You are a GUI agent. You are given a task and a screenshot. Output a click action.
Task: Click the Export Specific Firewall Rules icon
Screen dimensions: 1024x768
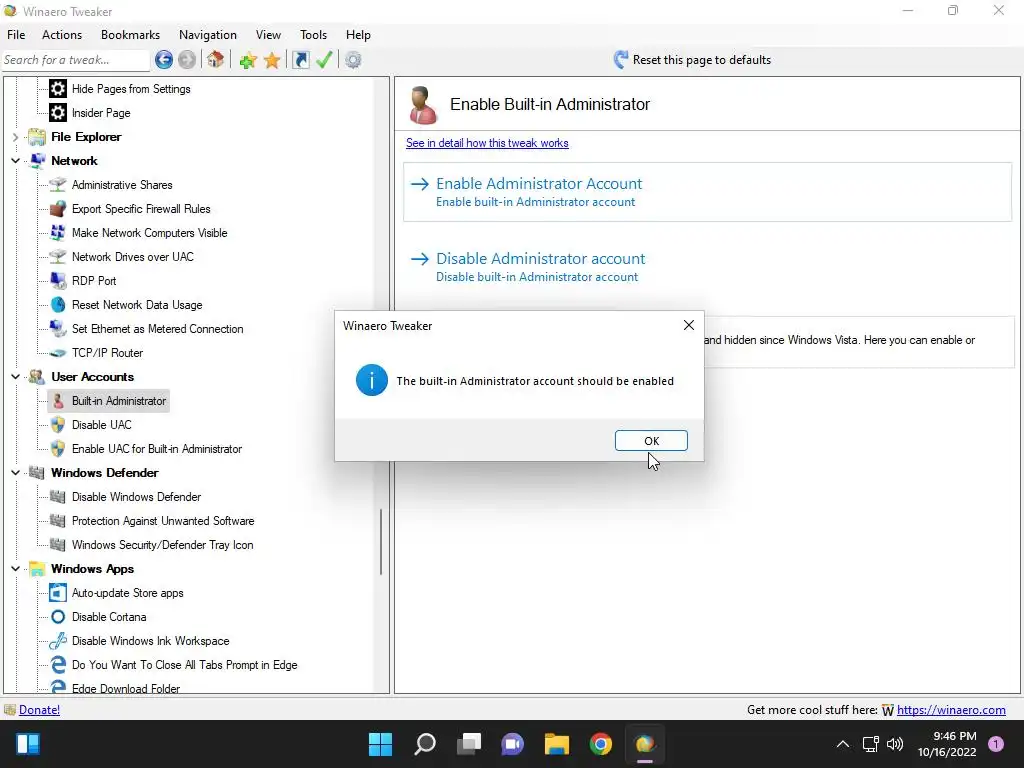pos(58,209)
